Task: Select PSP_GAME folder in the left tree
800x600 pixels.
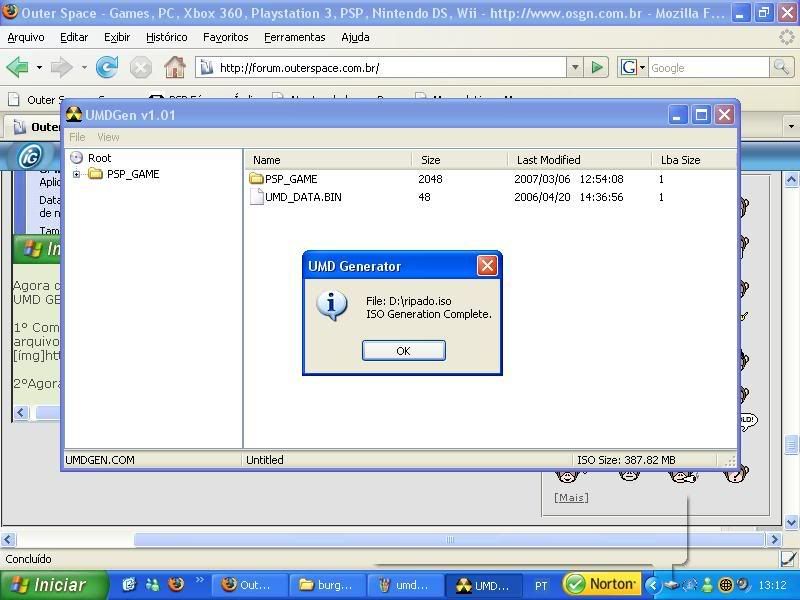Action: (133, 174)
